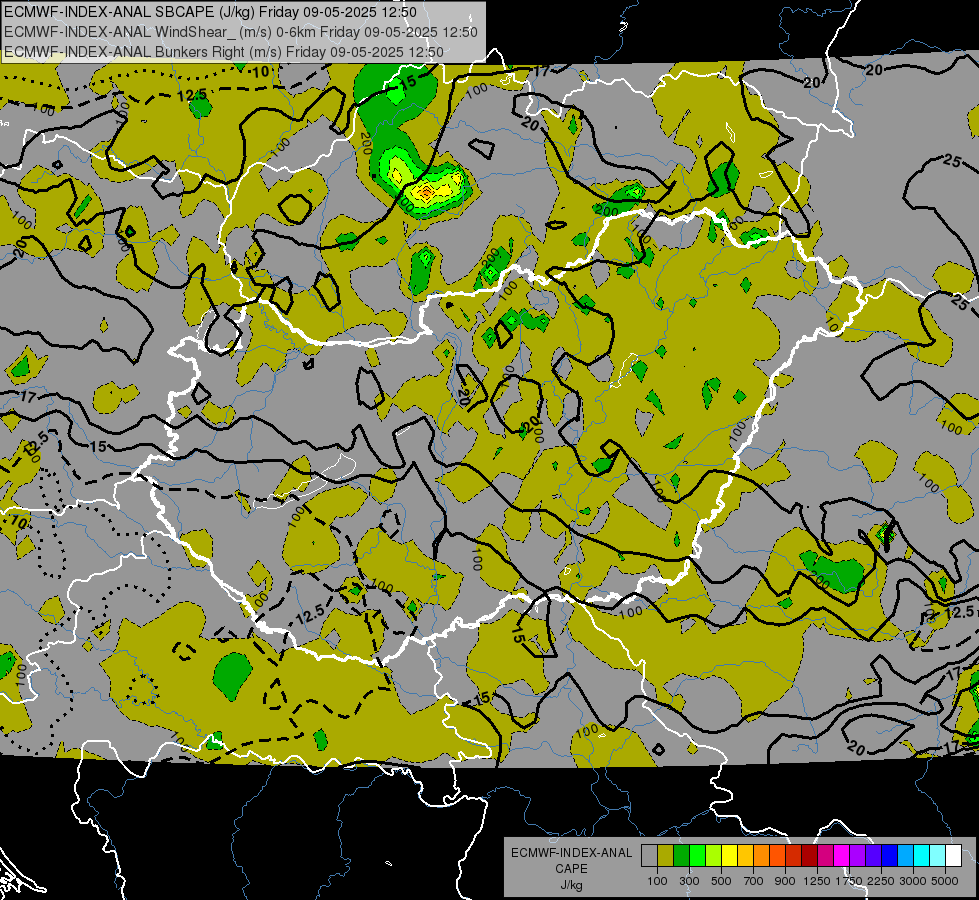979x900 pixels.
Task: Select the bright green legend swatch
Action: (697, 856)
